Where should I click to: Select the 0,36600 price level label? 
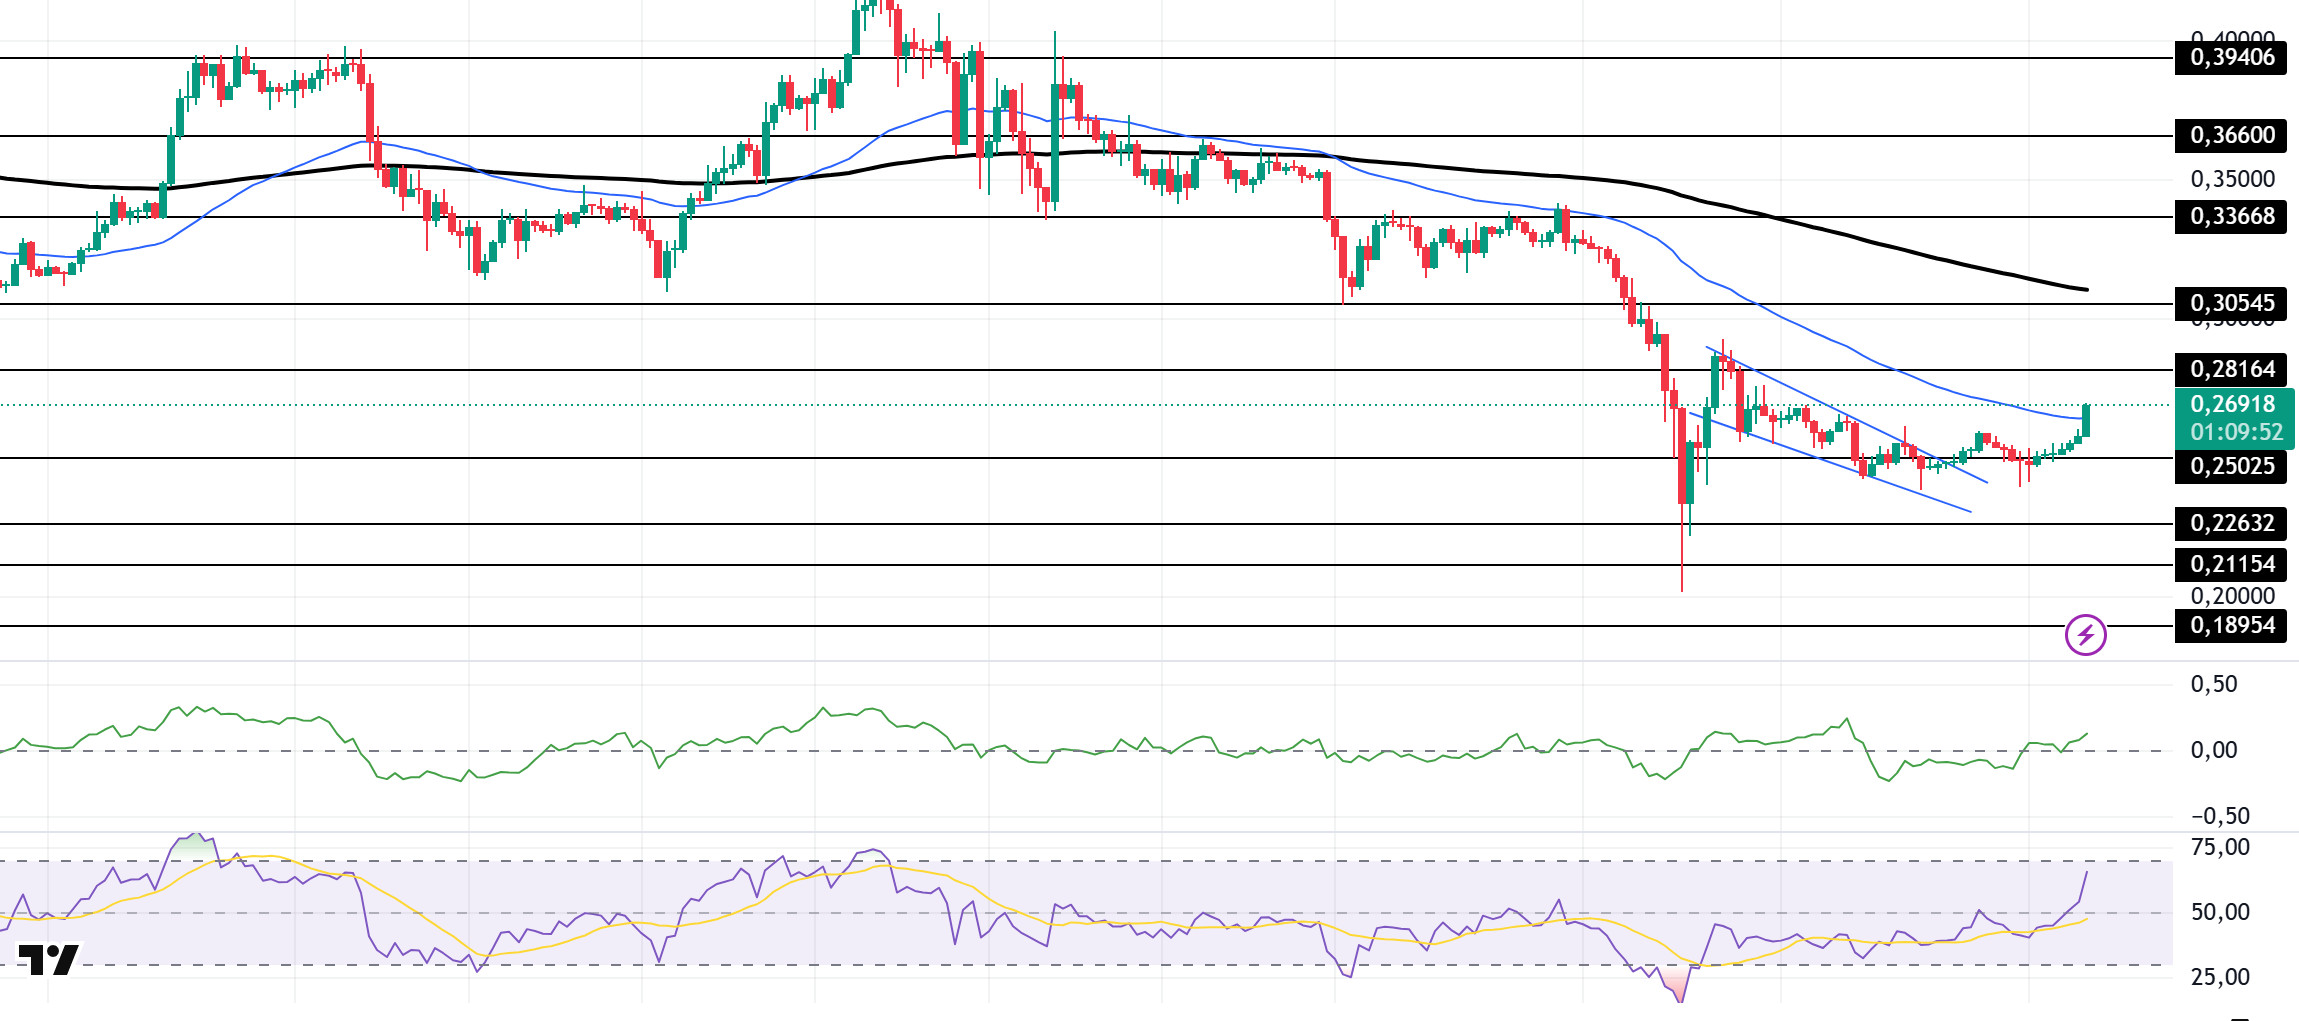(x=2231, y=135)
